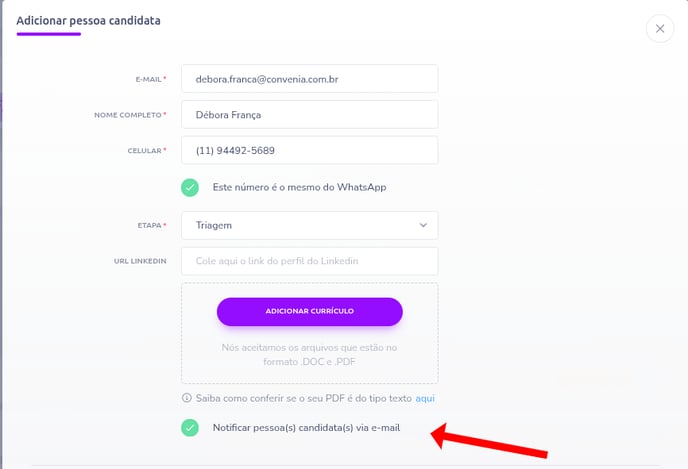Click the 'Notificar pessoa(s) candidata(s) via e-mail' label
Viewport: 688px width, 469px height.
click(306, 428)
